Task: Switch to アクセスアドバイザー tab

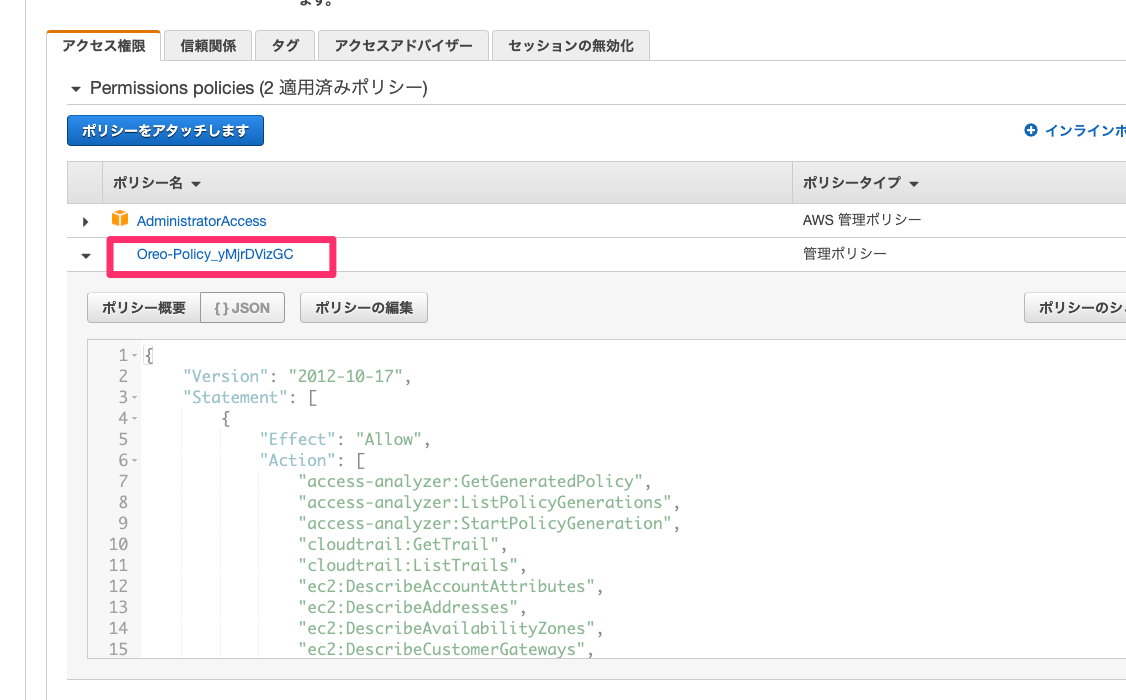Action: point(404,46)
